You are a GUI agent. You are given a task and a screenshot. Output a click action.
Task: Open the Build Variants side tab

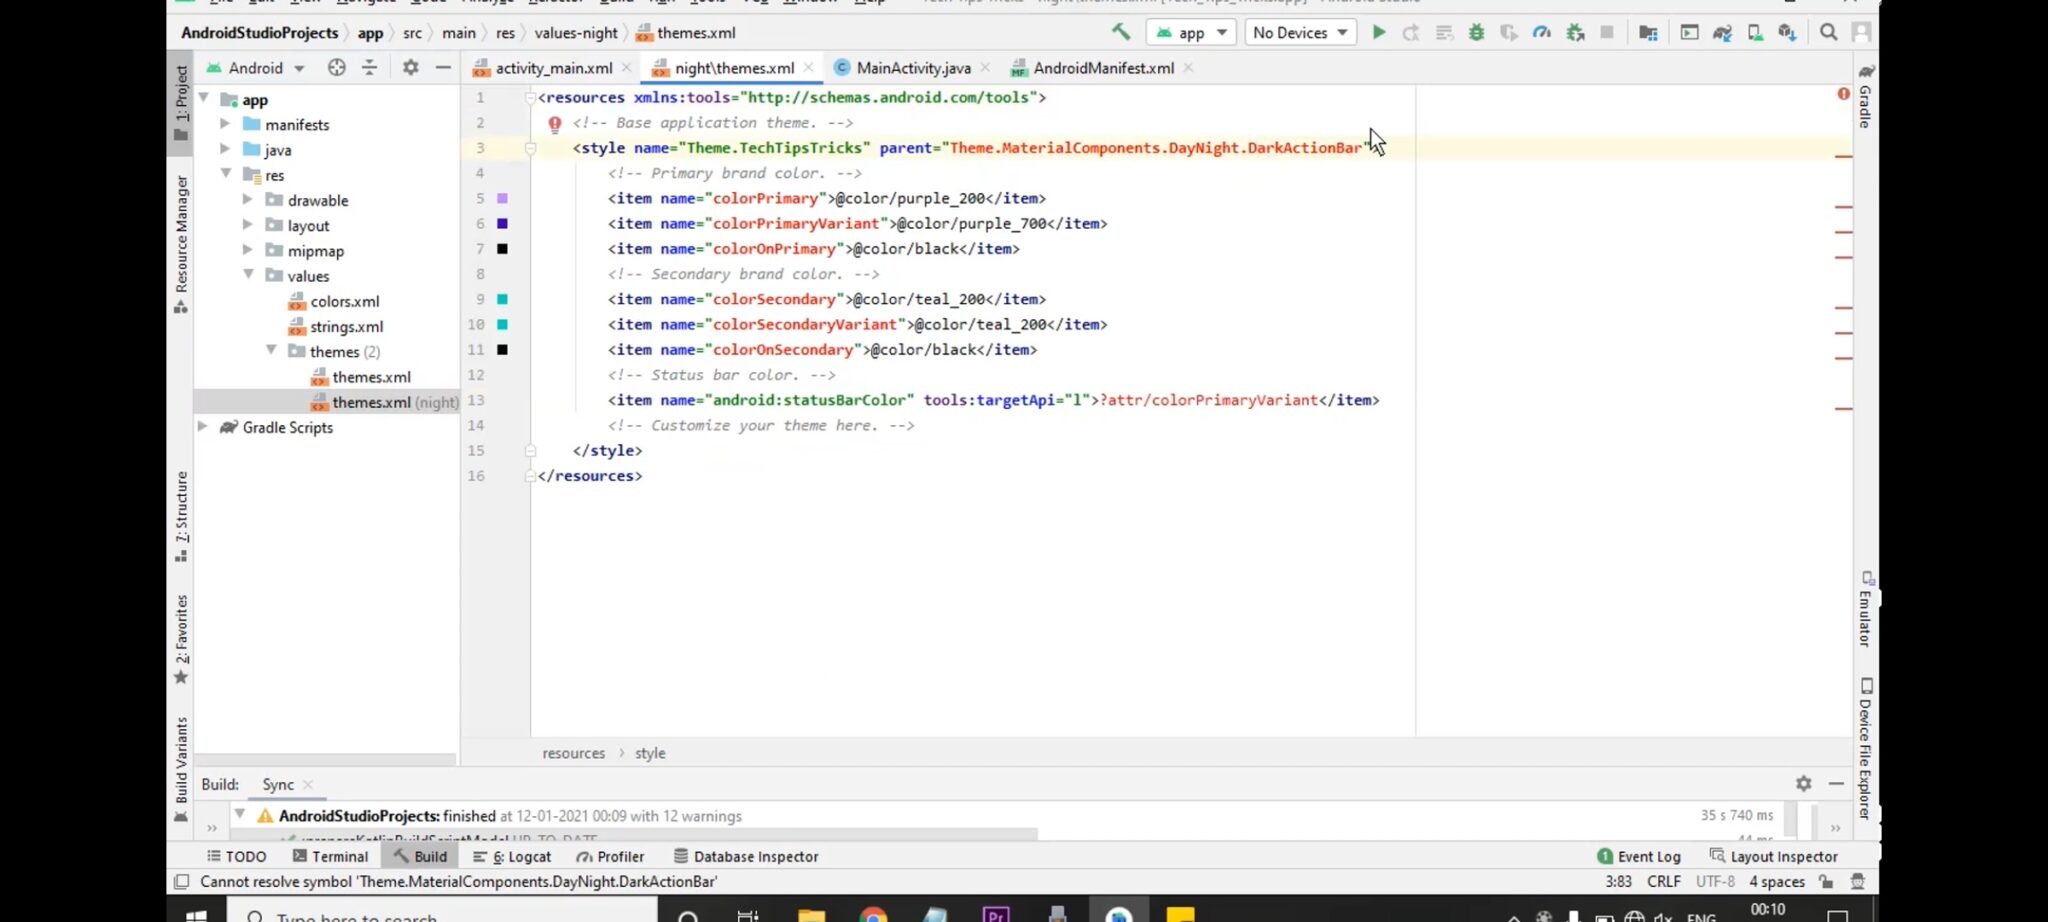[181, 770]
